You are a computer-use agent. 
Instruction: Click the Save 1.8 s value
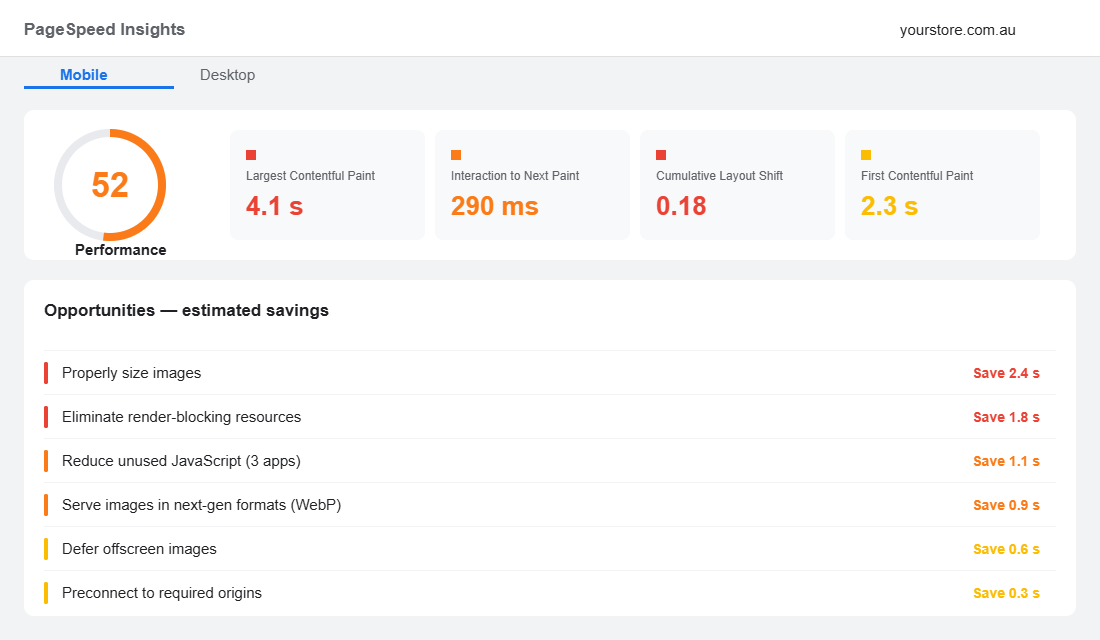pos(1006,418)
